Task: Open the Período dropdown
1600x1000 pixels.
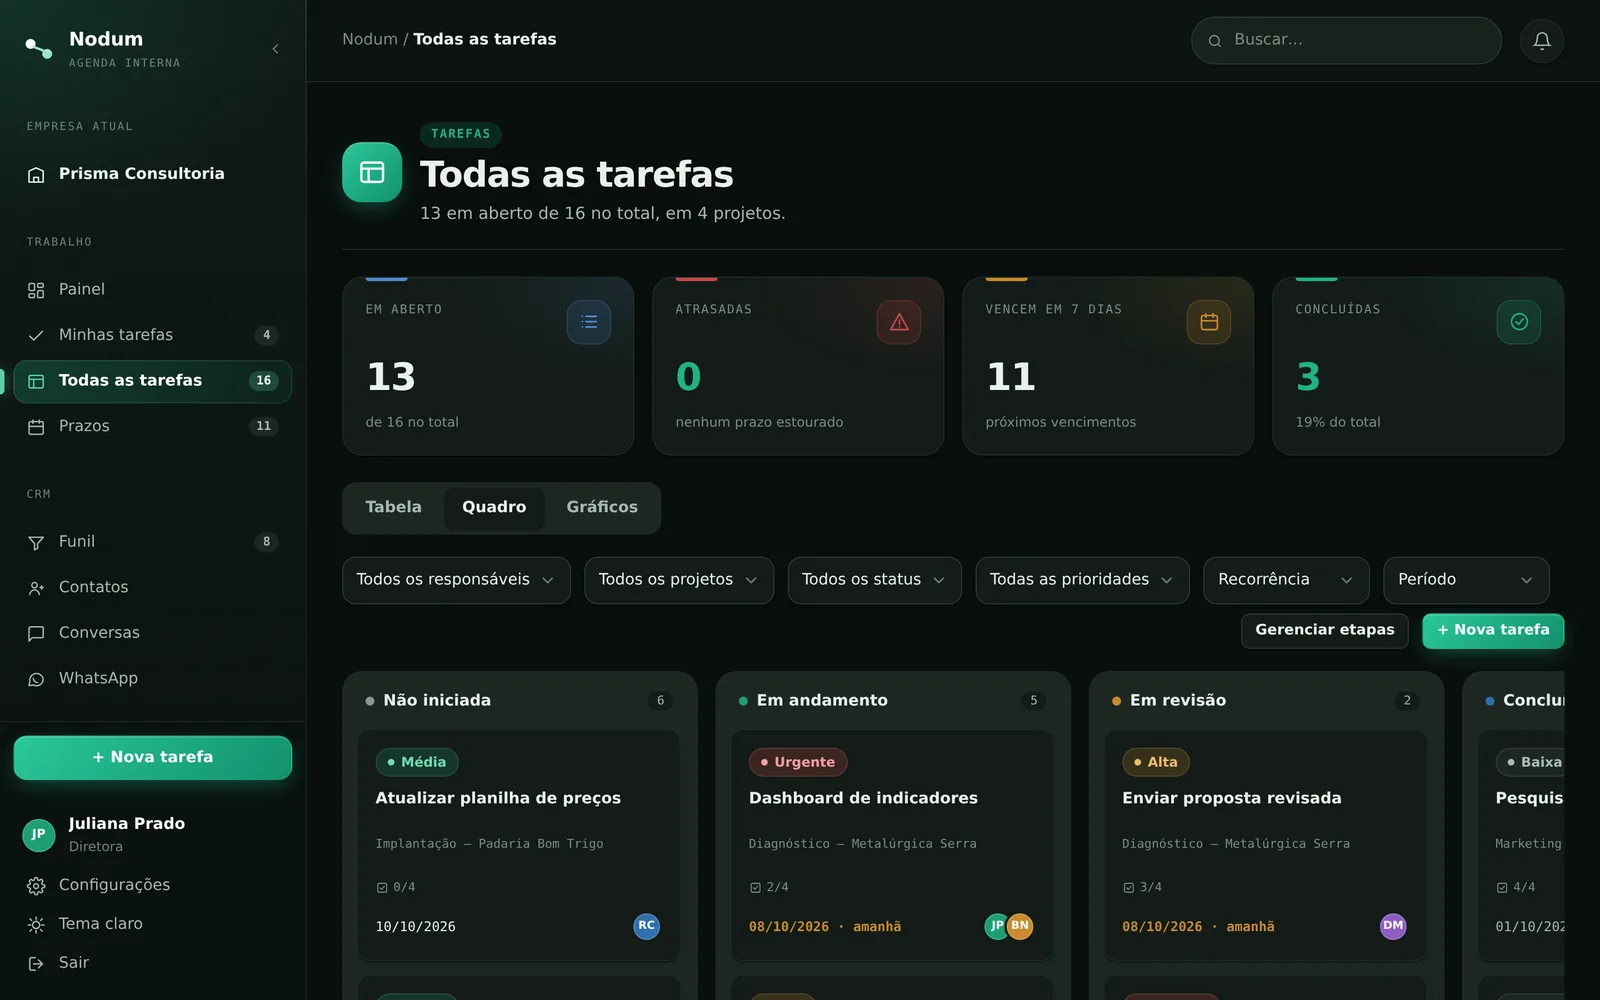Action: (x=1466, y=580)
